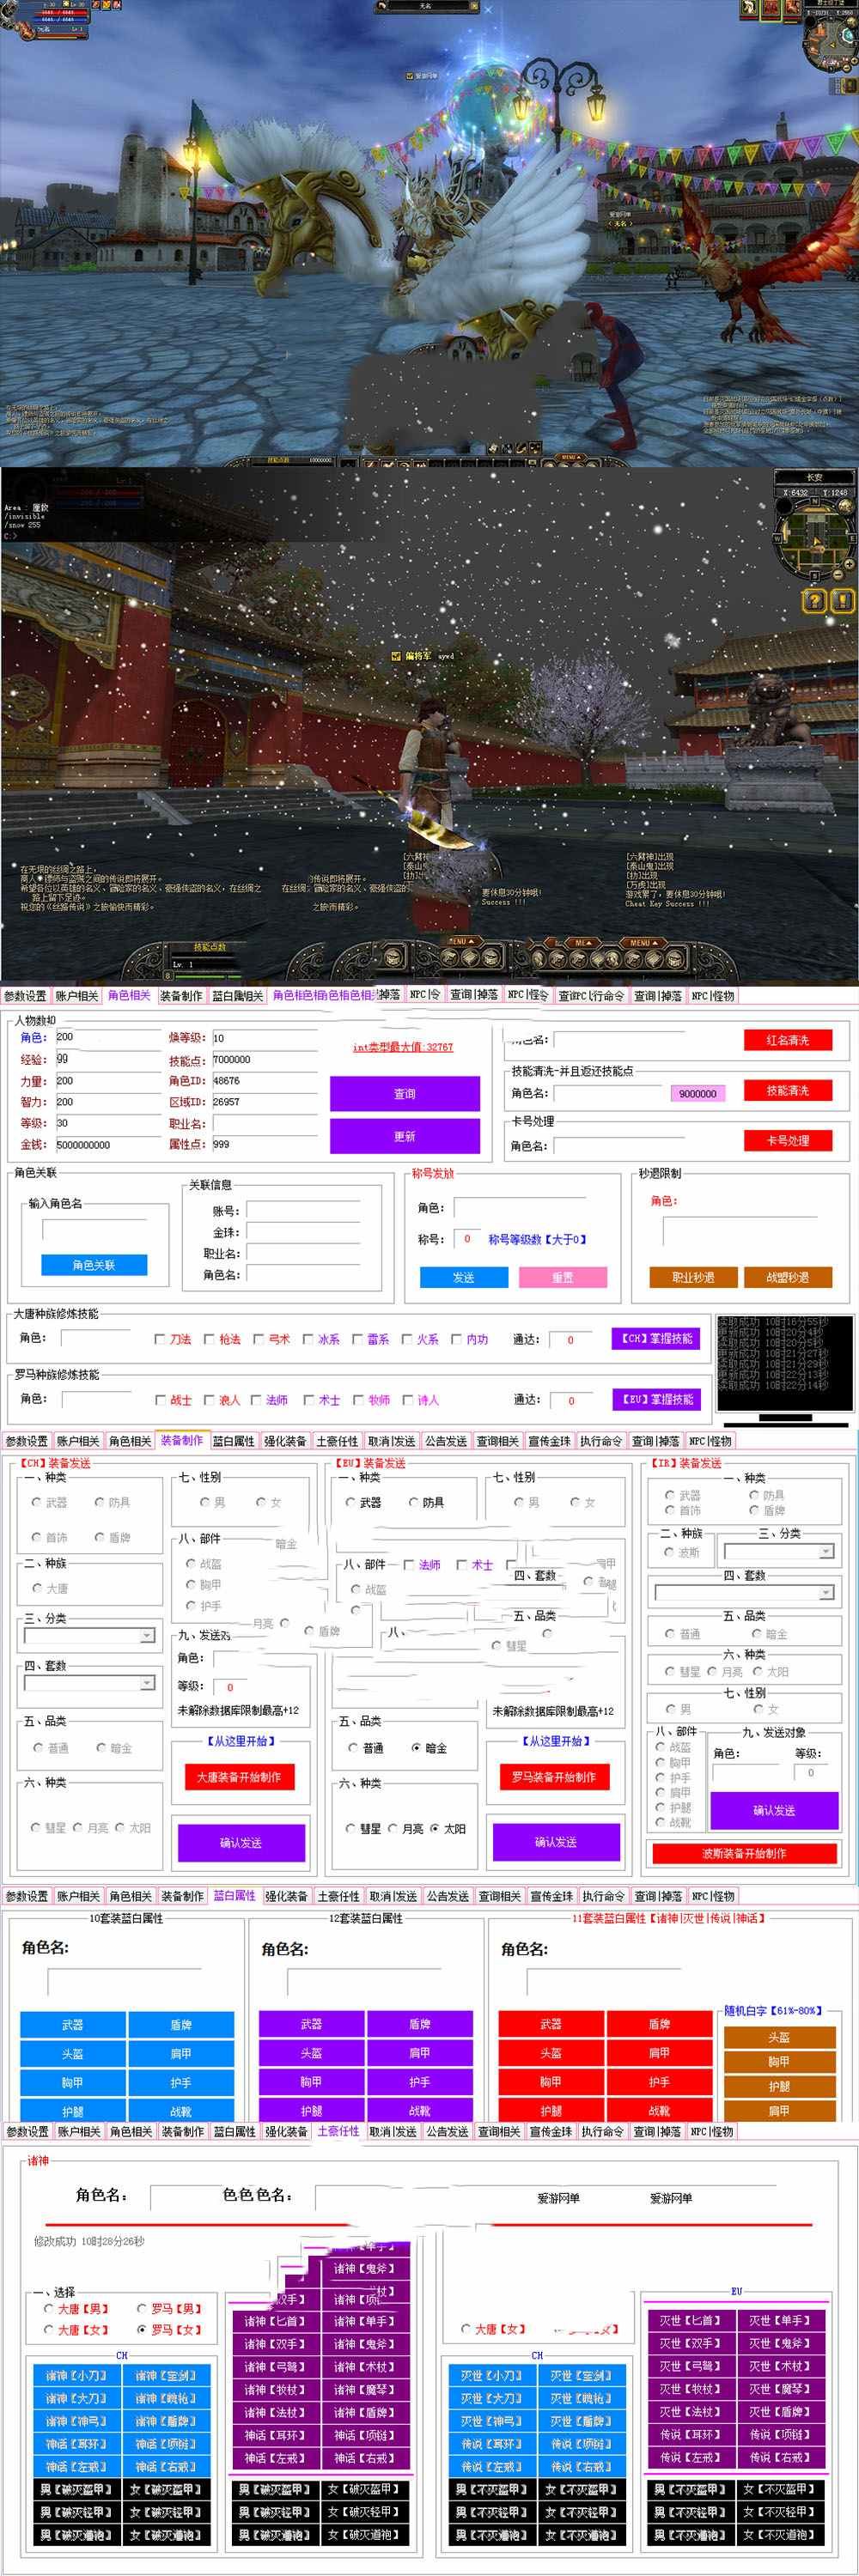Tick the 战士 checkbox in Roman skills
Viewport: 859px width, 2576px height.
tap(161, 1400)
